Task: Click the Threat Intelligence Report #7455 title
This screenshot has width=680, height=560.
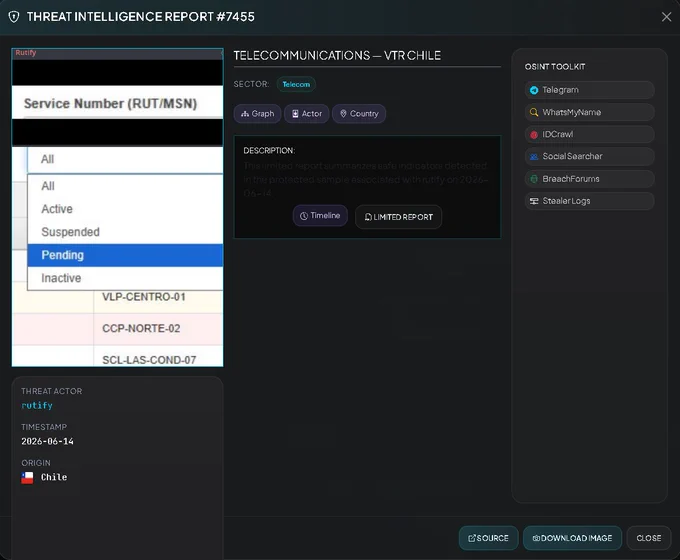Action: [x=141, y=16]
